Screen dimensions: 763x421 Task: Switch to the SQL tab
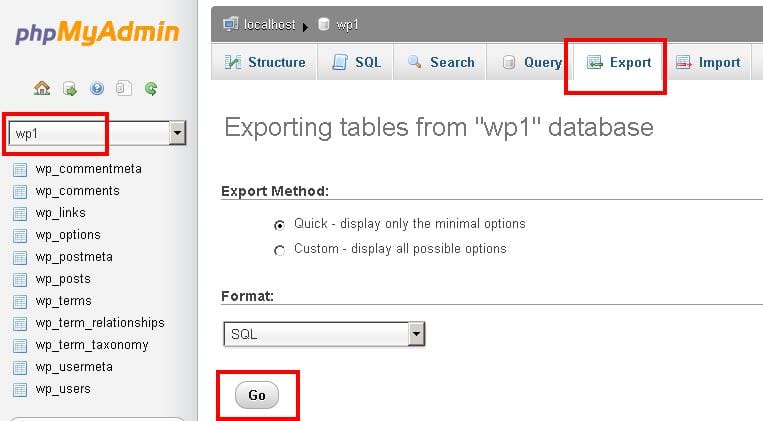tap(356, 62)
